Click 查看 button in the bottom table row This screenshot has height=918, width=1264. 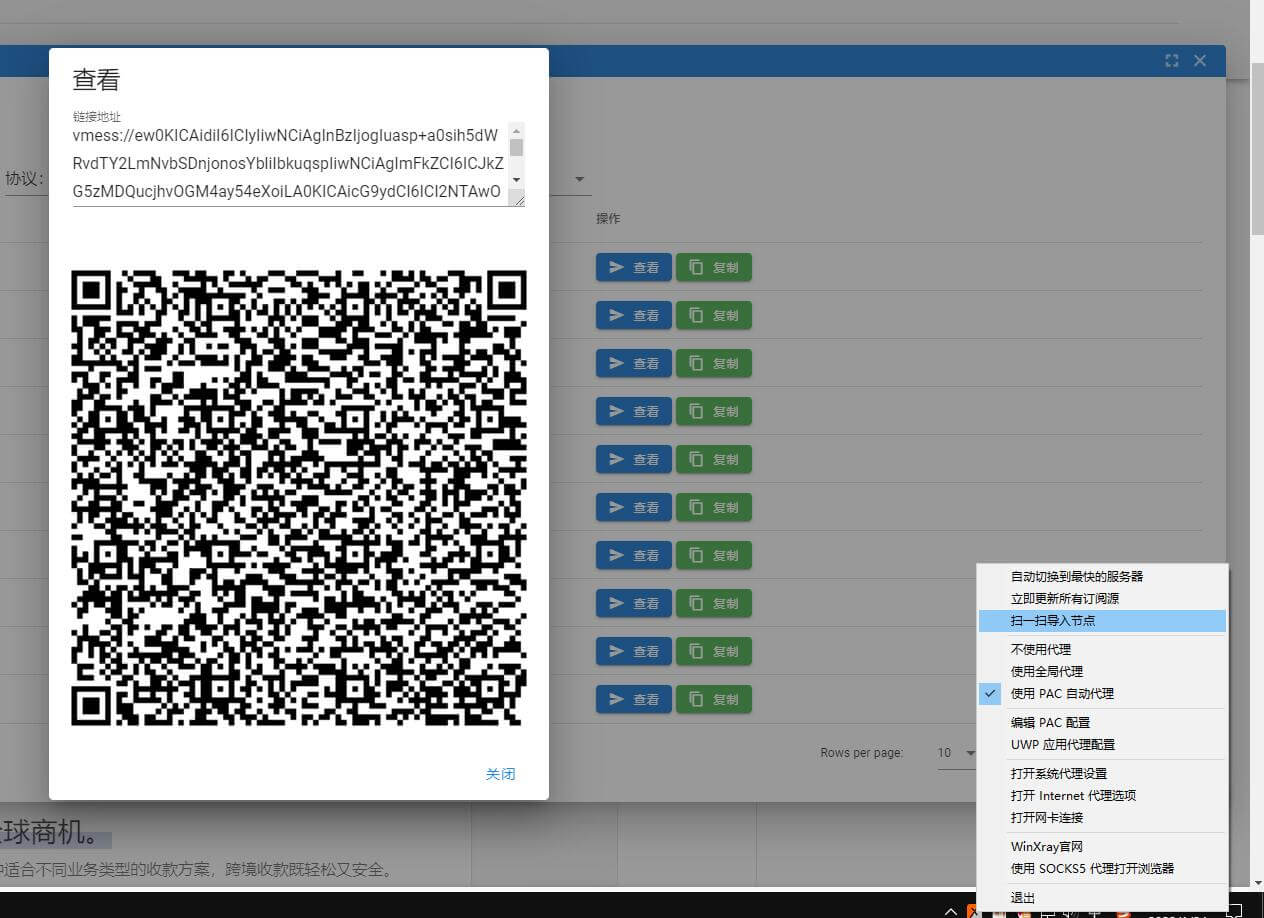(634, 699)
